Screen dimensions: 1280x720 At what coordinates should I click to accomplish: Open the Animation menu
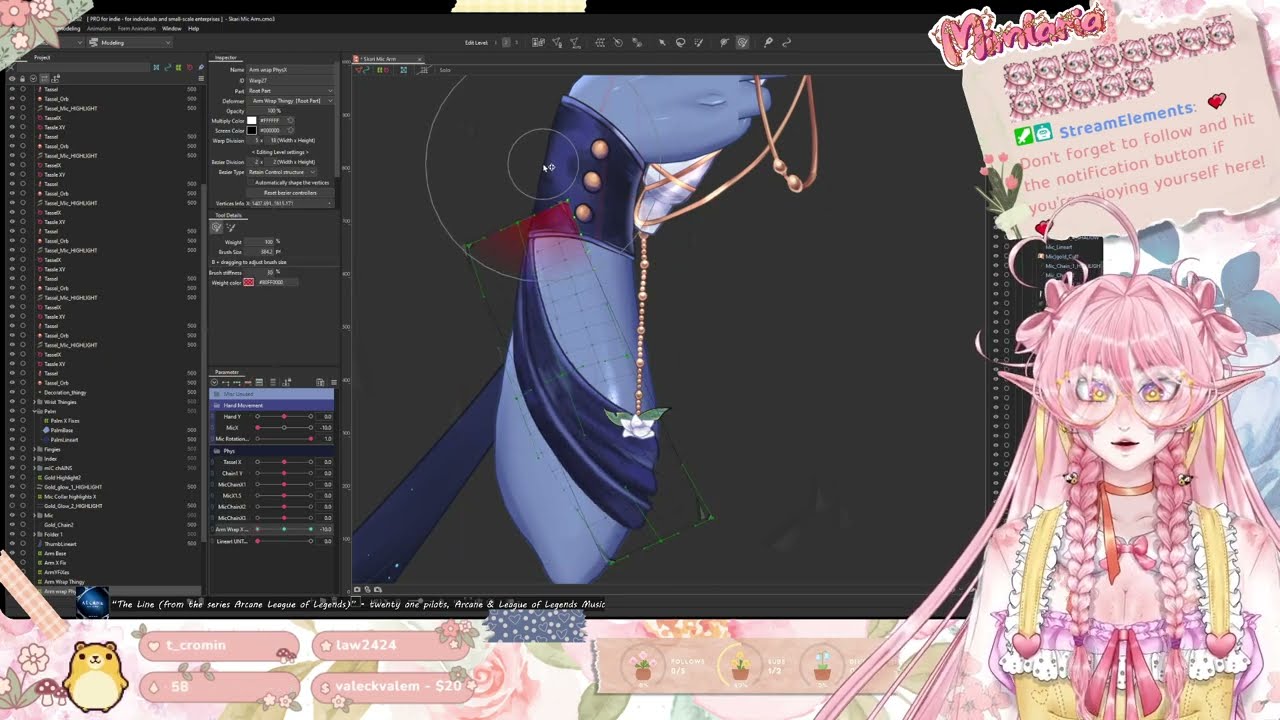(x=99, y=28)
